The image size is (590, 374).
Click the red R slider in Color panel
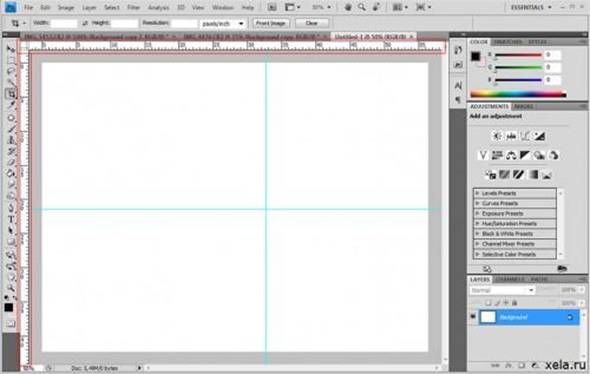(x=519, y=55)
